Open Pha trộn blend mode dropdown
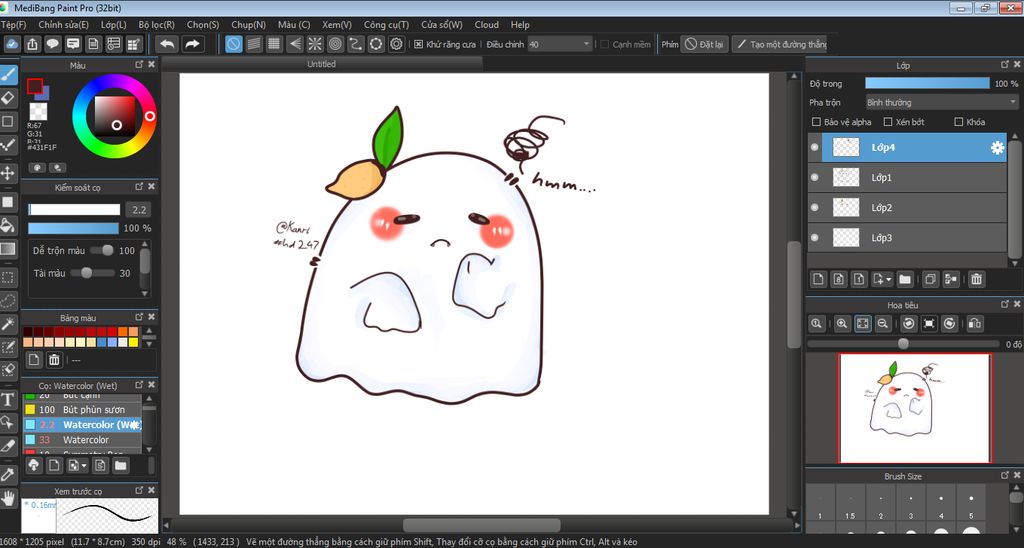This screenshot has width=1024, height=548. point(941,103)
